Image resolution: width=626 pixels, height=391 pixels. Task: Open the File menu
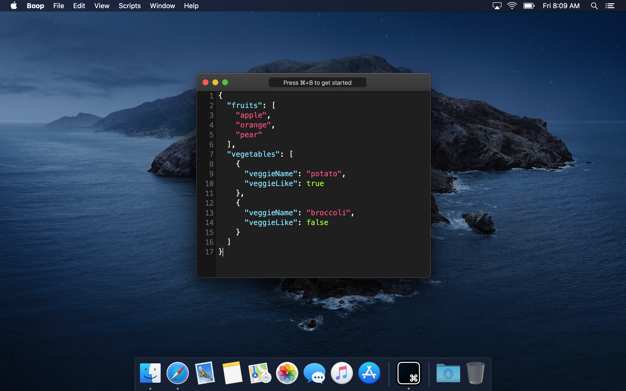coord(58,6)
